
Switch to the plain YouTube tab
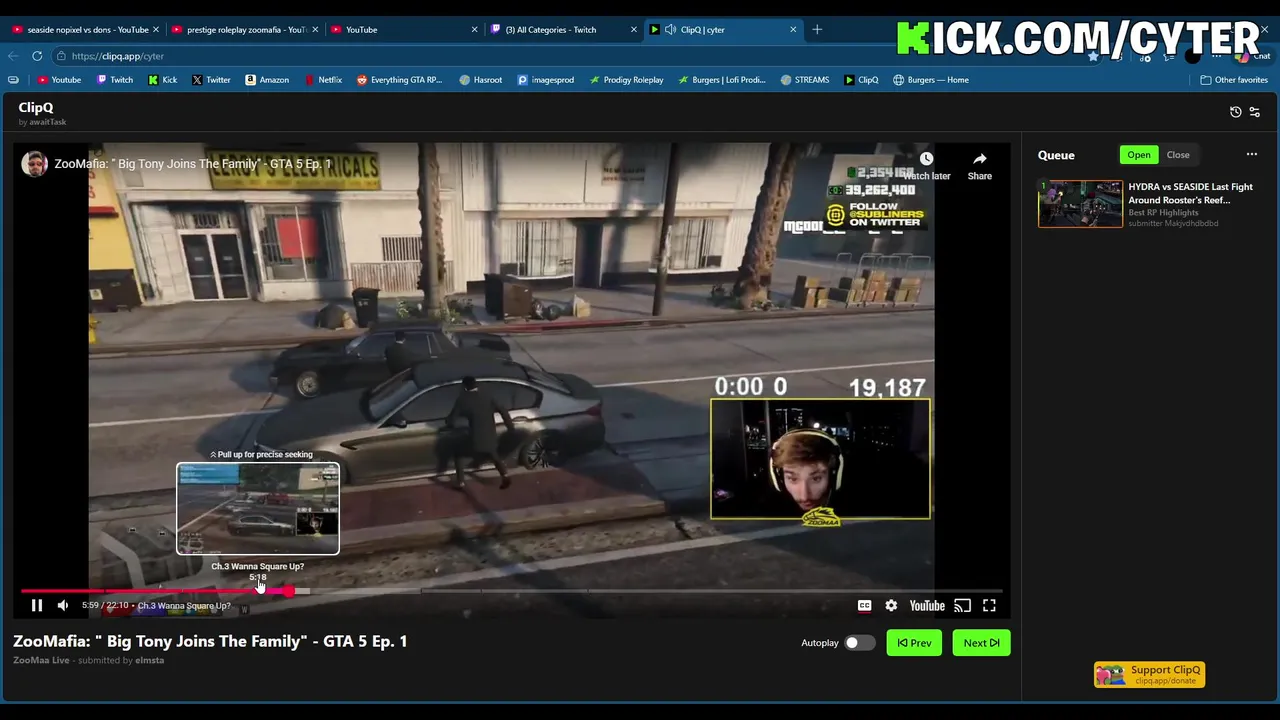403,30
